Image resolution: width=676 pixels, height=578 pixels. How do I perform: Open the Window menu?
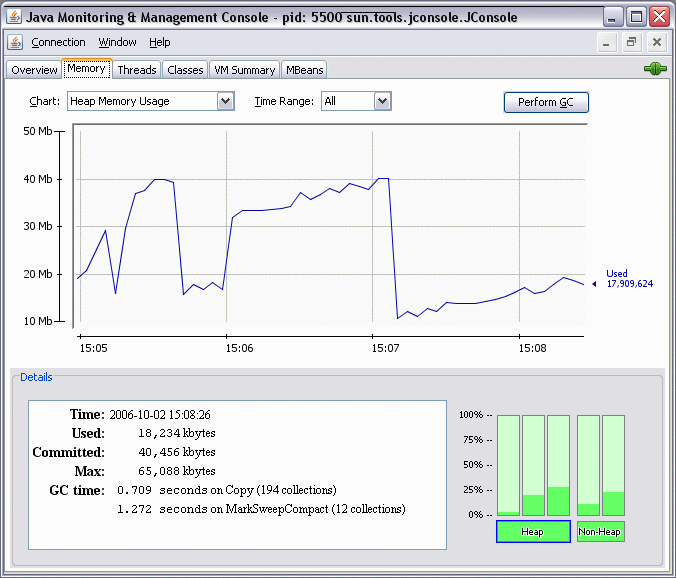coord(117,42)
